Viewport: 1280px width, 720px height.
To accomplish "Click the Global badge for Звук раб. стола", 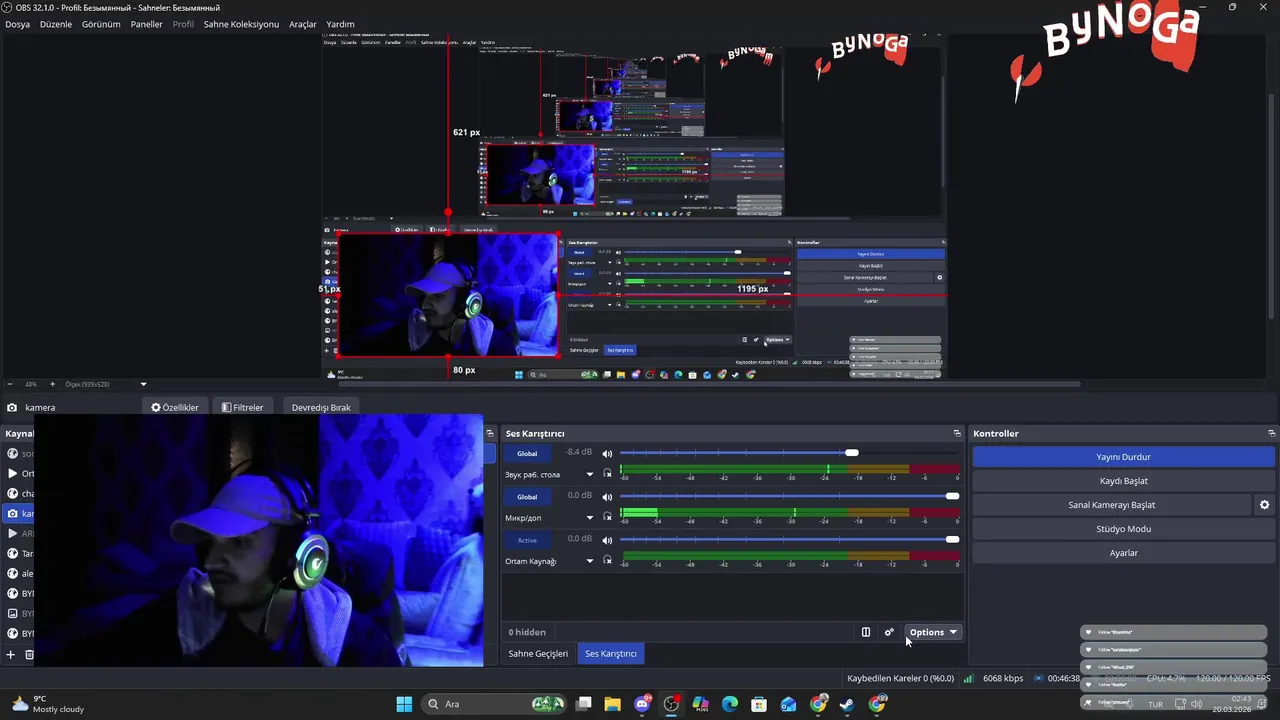I will pos(527,454).
